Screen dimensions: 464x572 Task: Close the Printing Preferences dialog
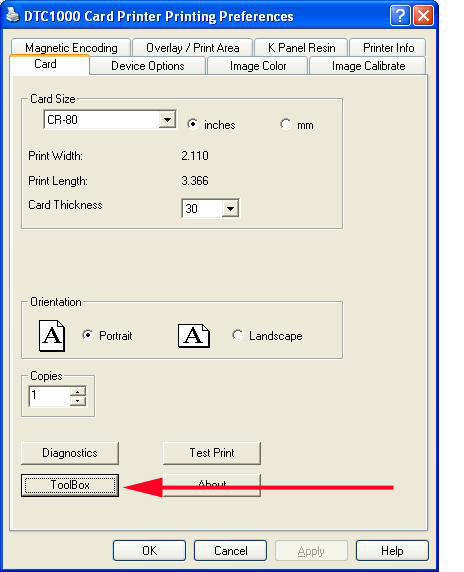(x=423, y=16)
